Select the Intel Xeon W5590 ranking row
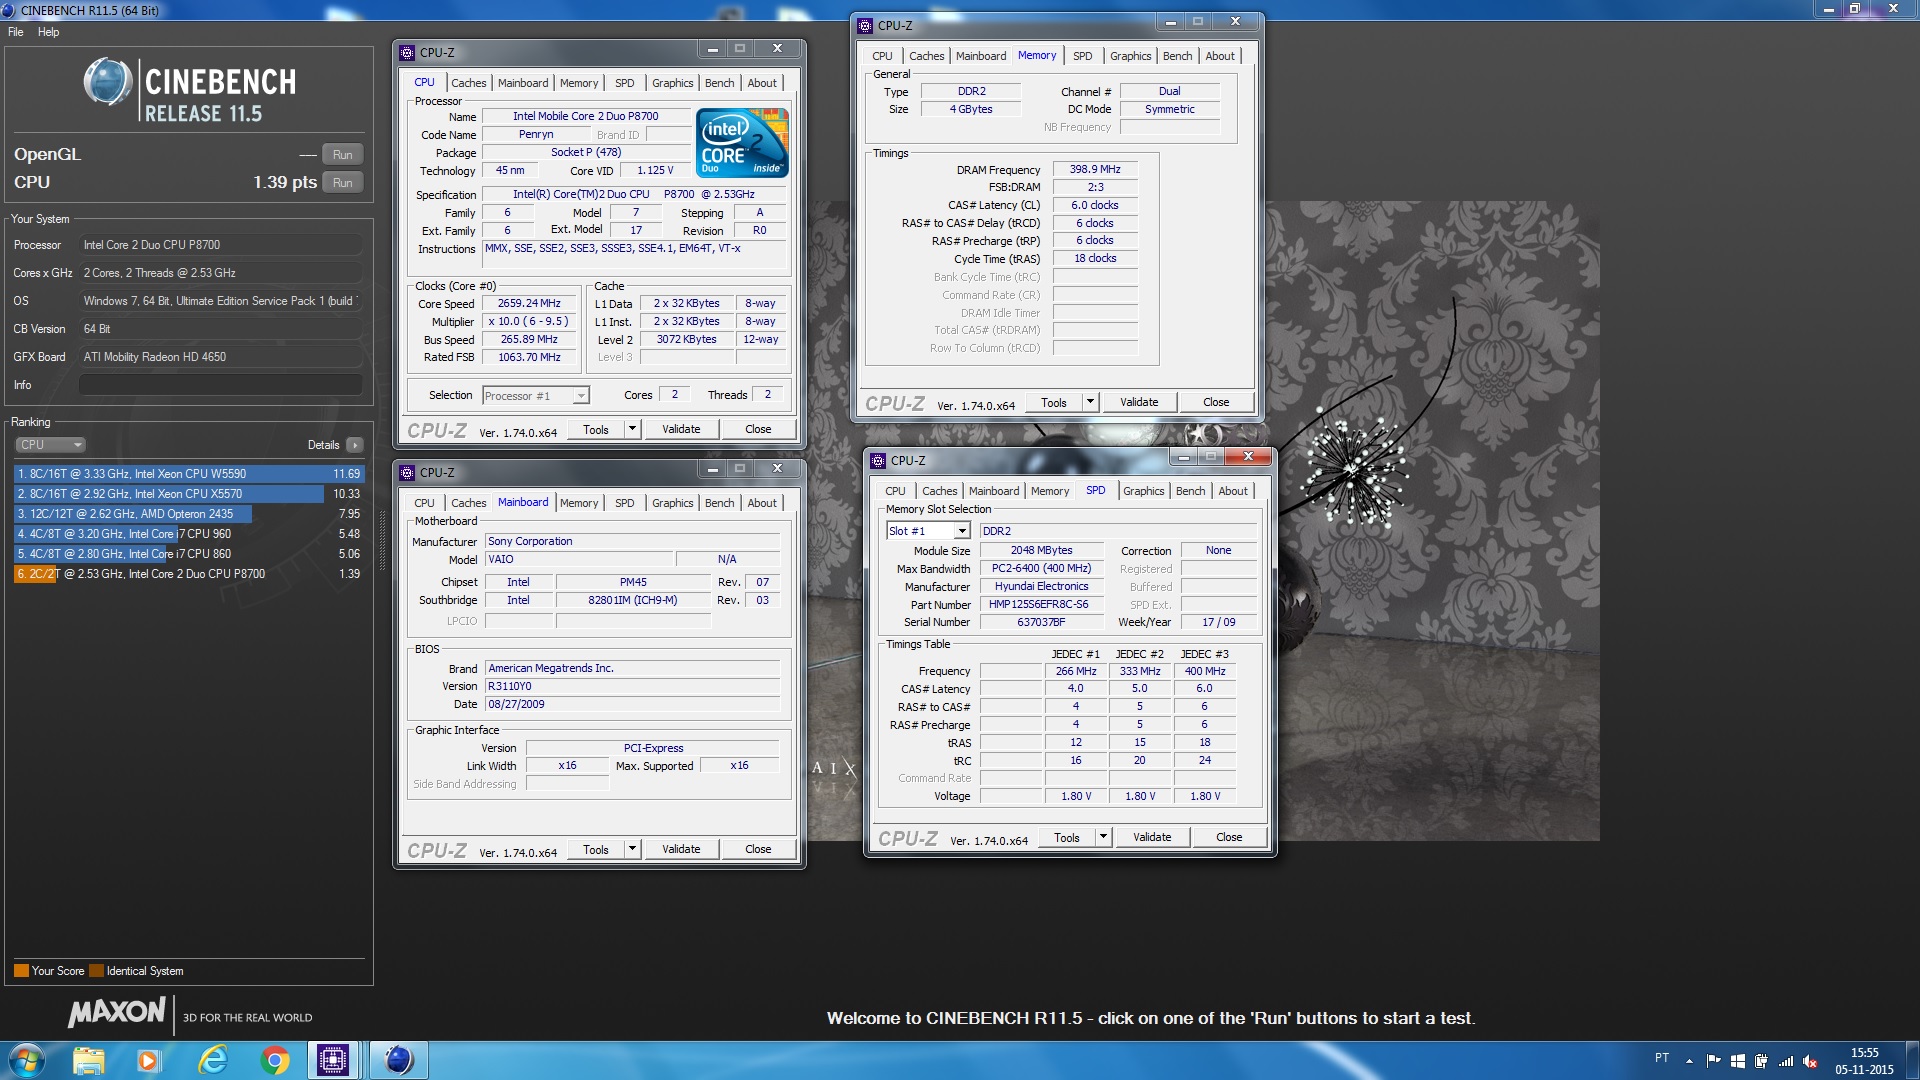 point(188,474)
